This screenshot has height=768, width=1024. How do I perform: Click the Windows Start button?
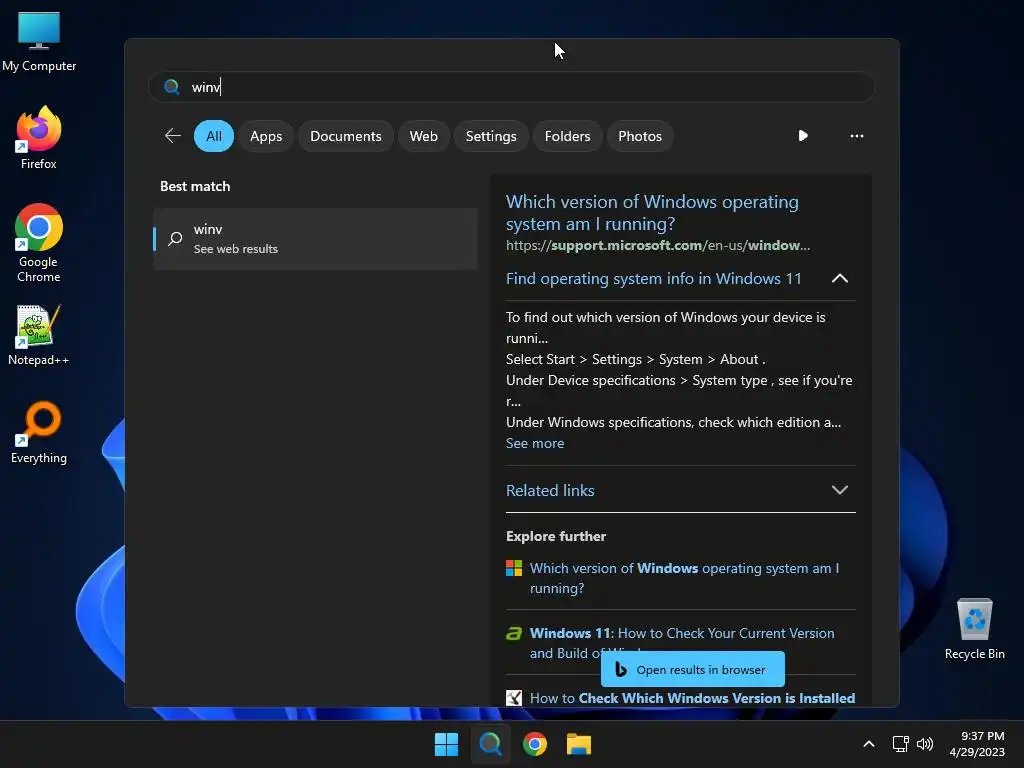coord(447,744)
